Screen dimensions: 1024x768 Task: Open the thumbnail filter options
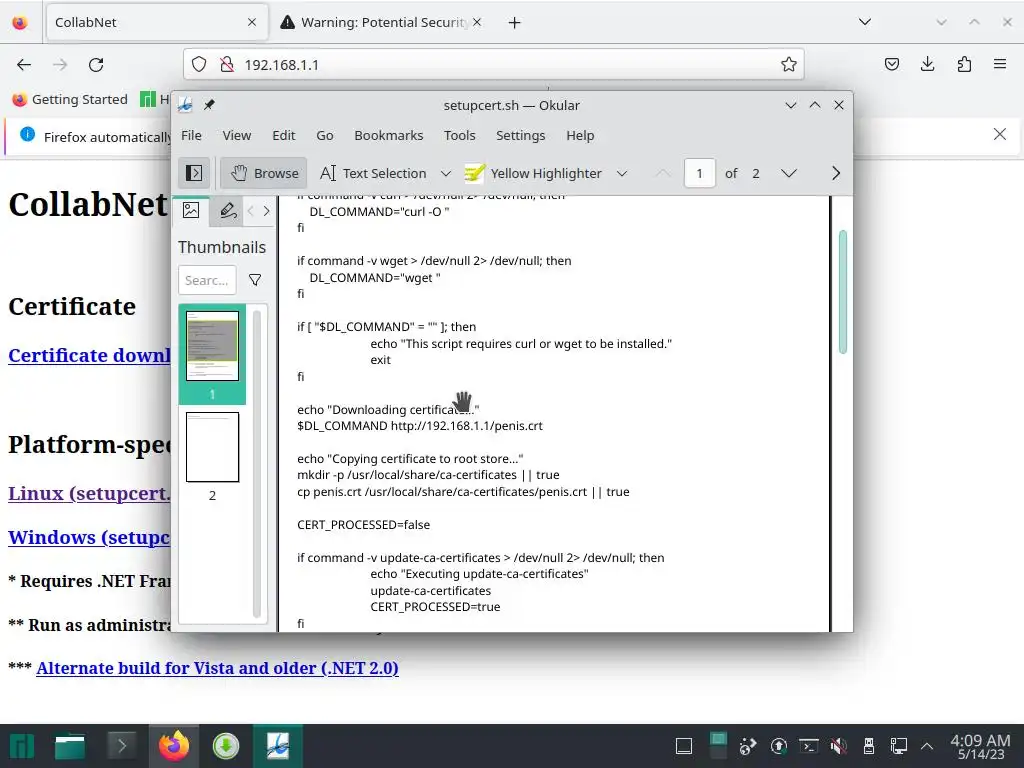255,280
